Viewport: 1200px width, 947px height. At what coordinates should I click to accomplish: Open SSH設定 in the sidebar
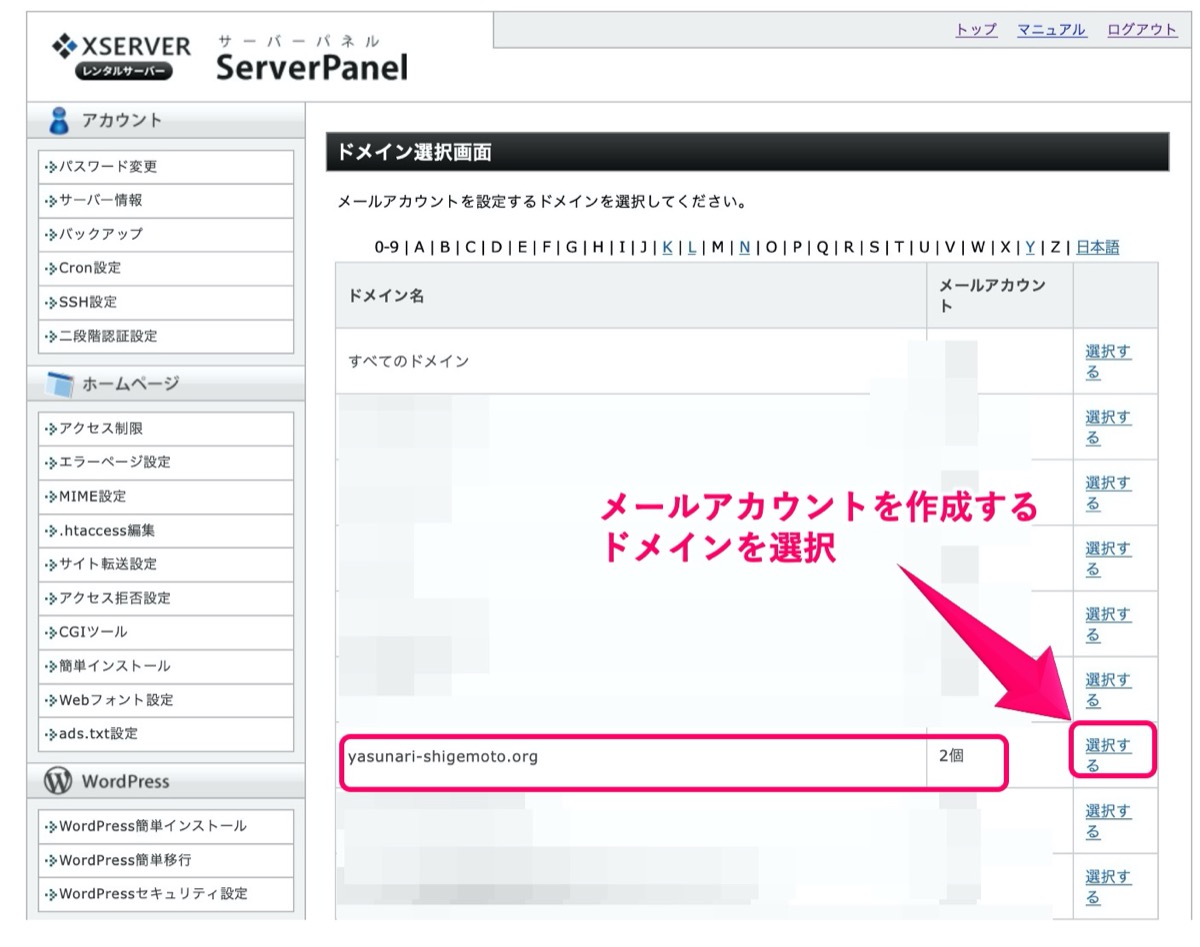[x=166, y=303]
